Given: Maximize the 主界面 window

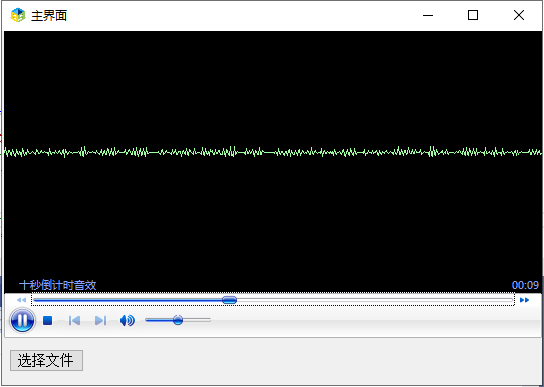Looking at the screenshot, I should [473, 15].
